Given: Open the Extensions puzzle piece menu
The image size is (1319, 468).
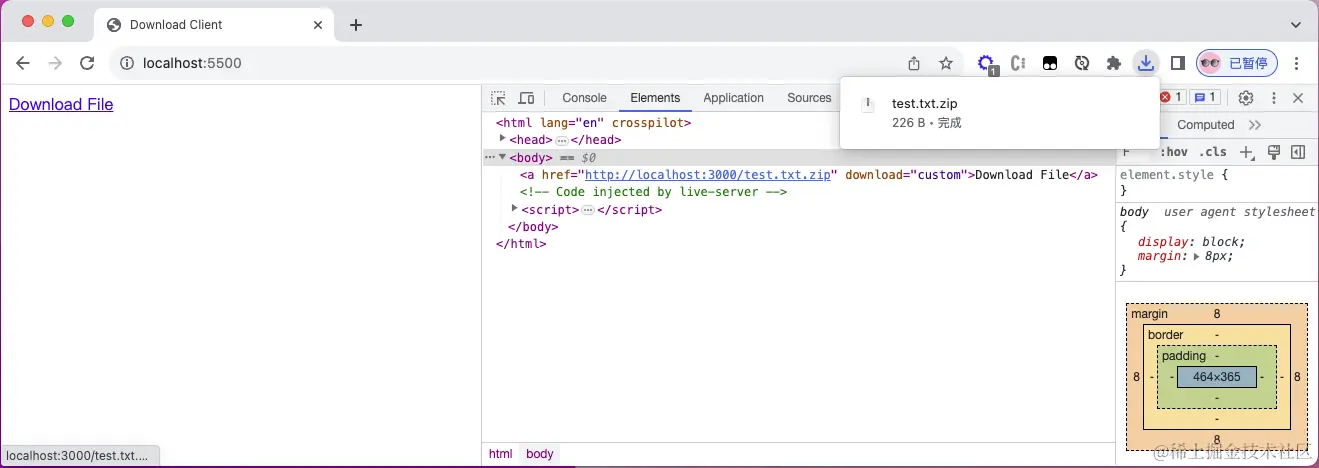Looking at the screenshot, I should point(1113,63).
